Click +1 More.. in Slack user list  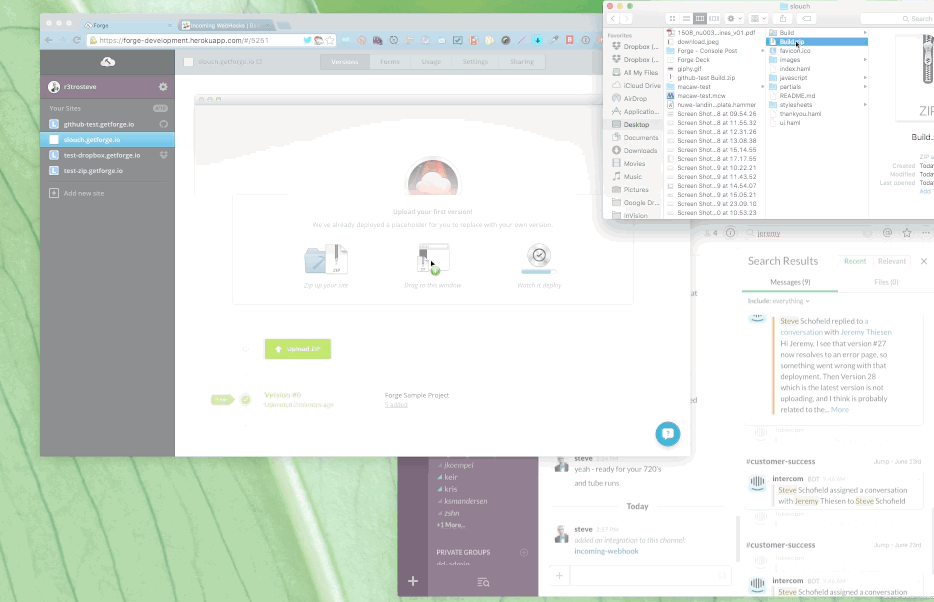(451, 525)
